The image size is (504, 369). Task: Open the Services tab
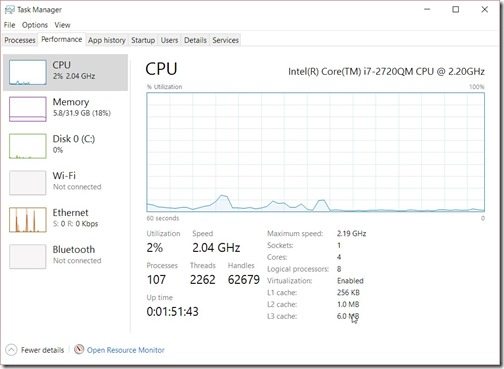[226, 40]
